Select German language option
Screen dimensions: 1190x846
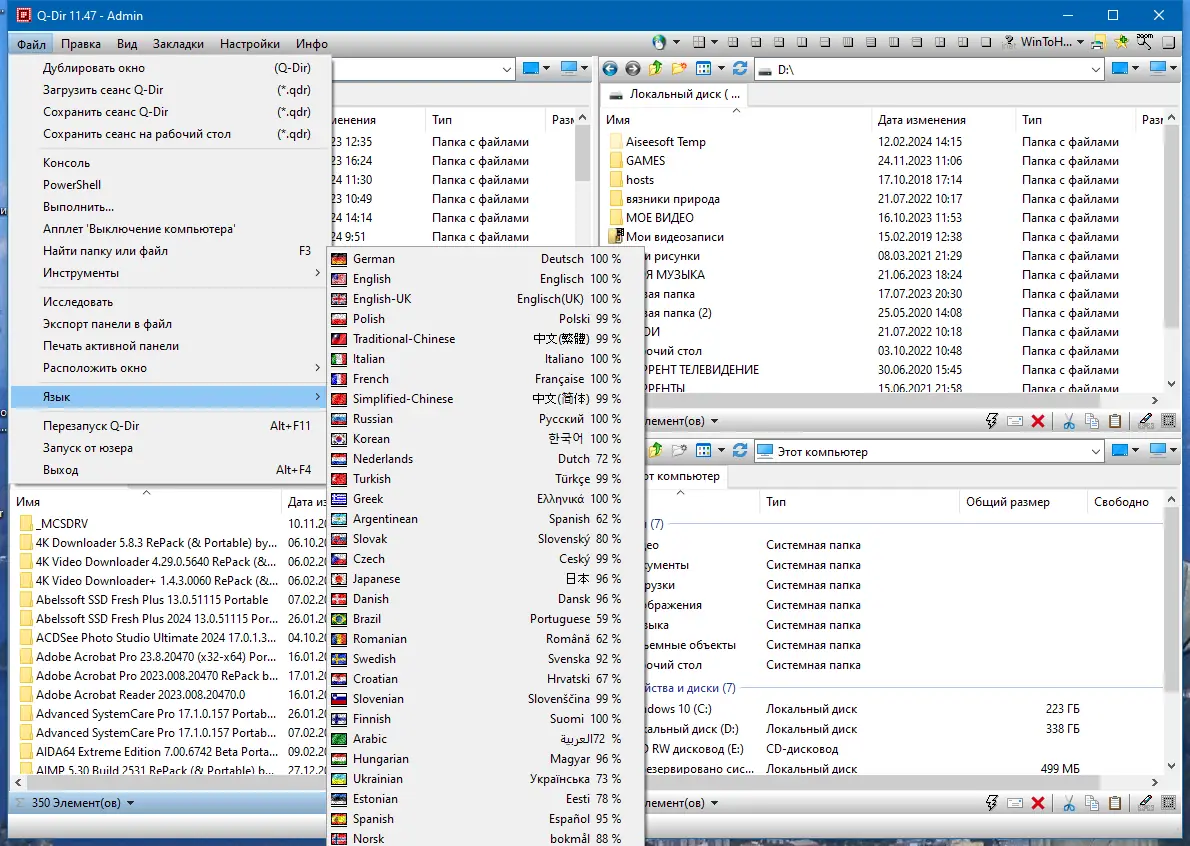[x=486, y=259]
